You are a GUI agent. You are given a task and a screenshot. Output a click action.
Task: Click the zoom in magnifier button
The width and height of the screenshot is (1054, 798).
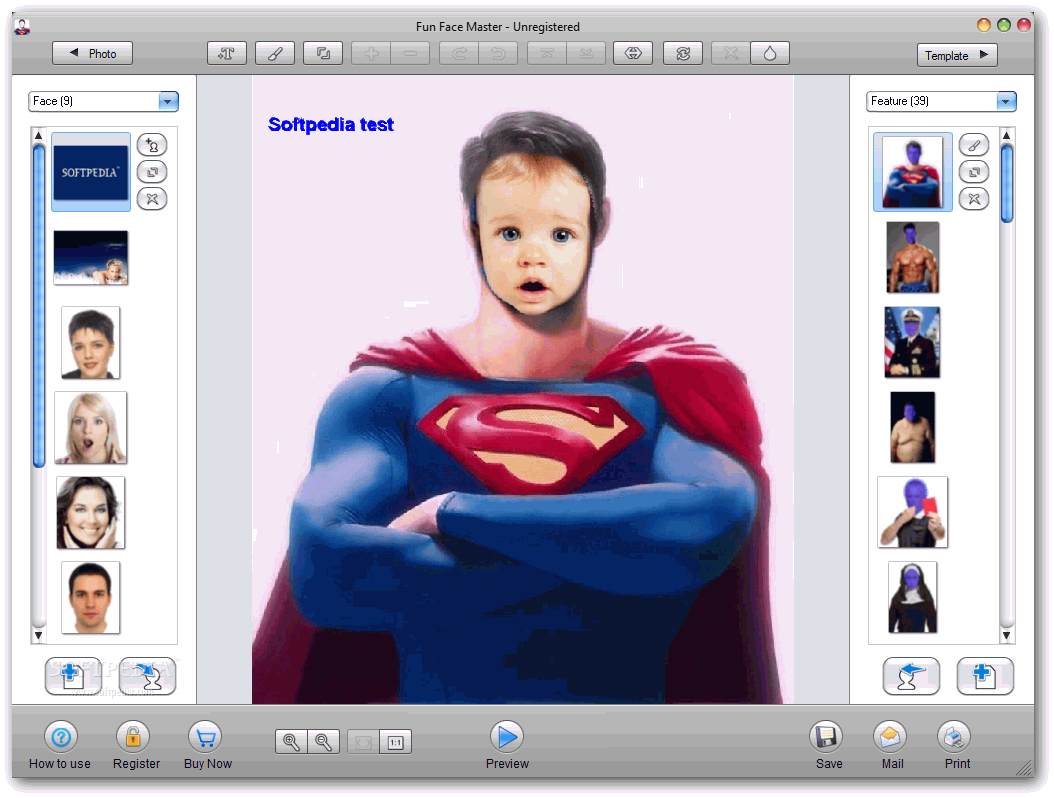pyautogui.click(x=291, y=742)
